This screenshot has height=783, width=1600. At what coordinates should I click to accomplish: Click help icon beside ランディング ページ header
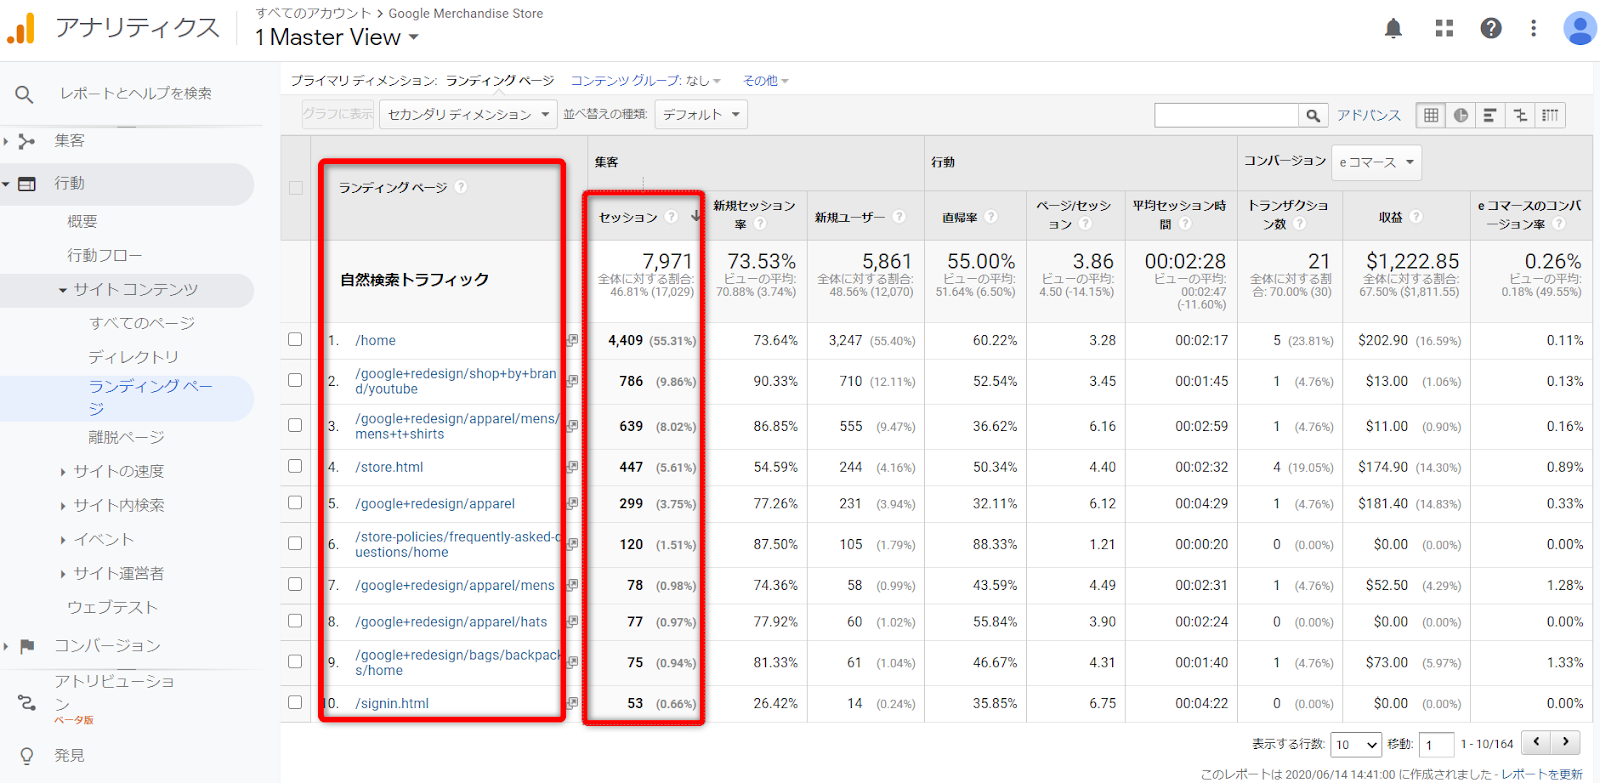461,187
